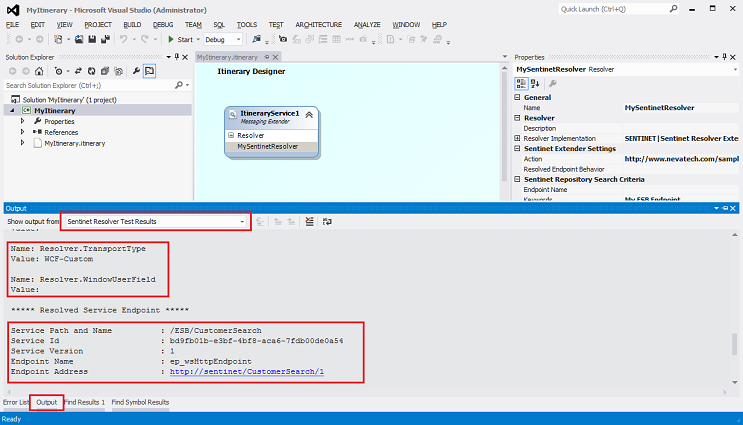Select MySentinetResolver in the itinerary shape
743x425 pixels.
pyautogui.click(x=267, y=146)
